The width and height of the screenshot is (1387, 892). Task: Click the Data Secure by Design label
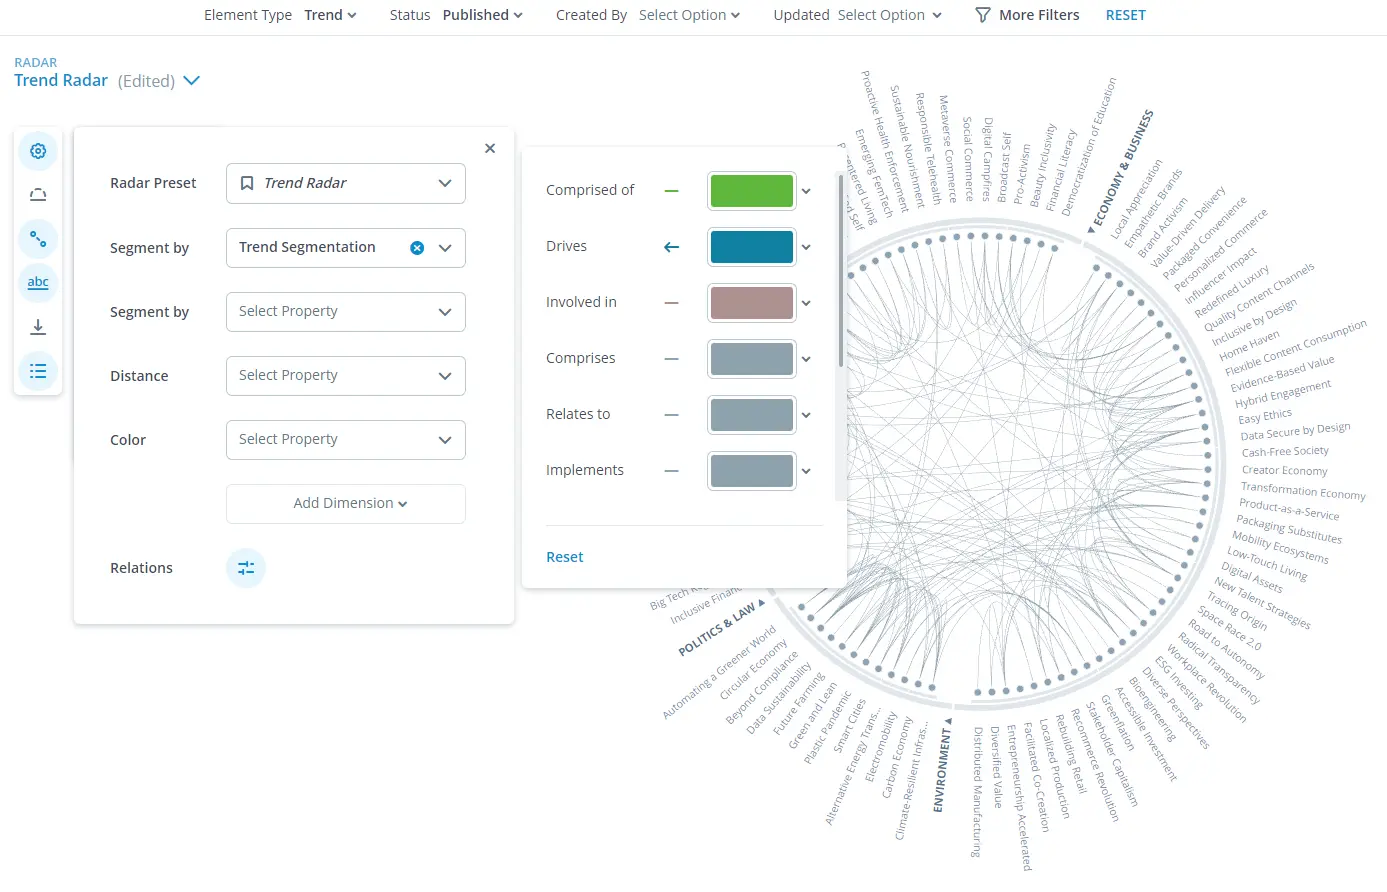(1295, 432)
